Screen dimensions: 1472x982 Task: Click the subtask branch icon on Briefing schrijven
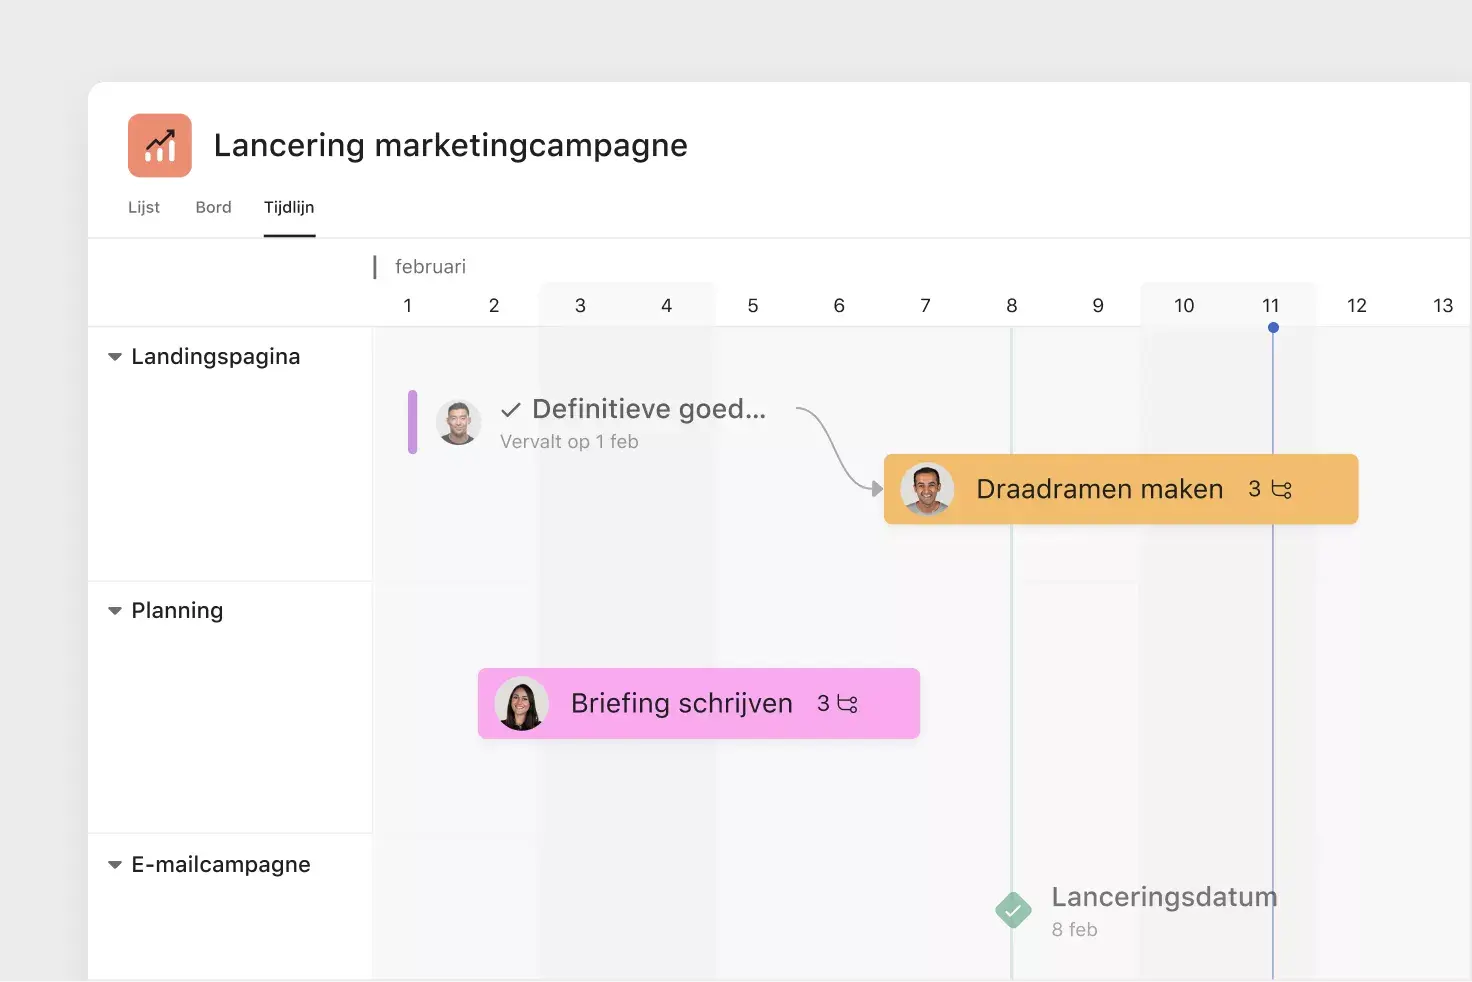(847, 703)
